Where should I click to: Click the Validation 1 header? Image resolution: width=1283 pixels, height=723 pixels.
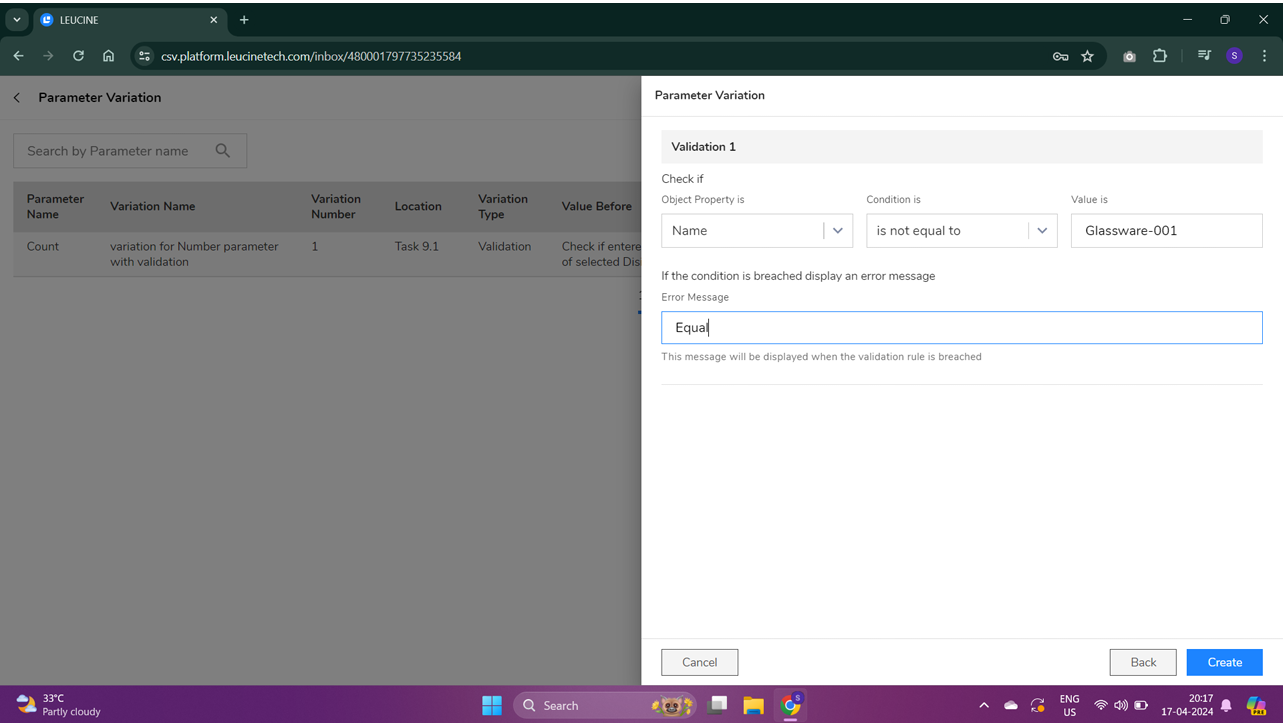tap(962, 147)
